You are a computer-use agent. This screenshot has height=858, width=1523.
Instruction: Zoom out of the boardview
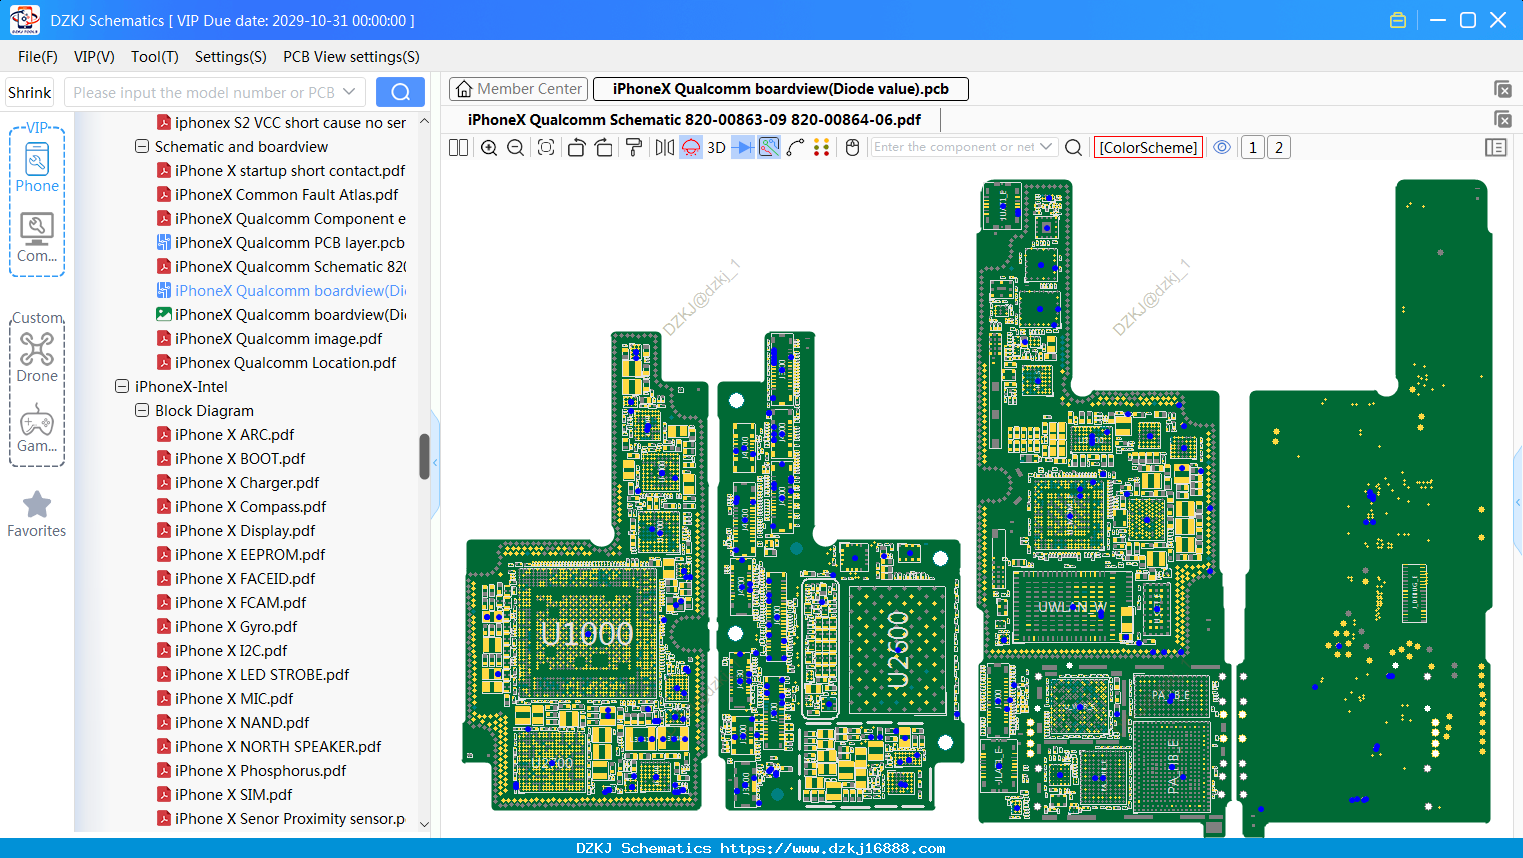point(516,148)
